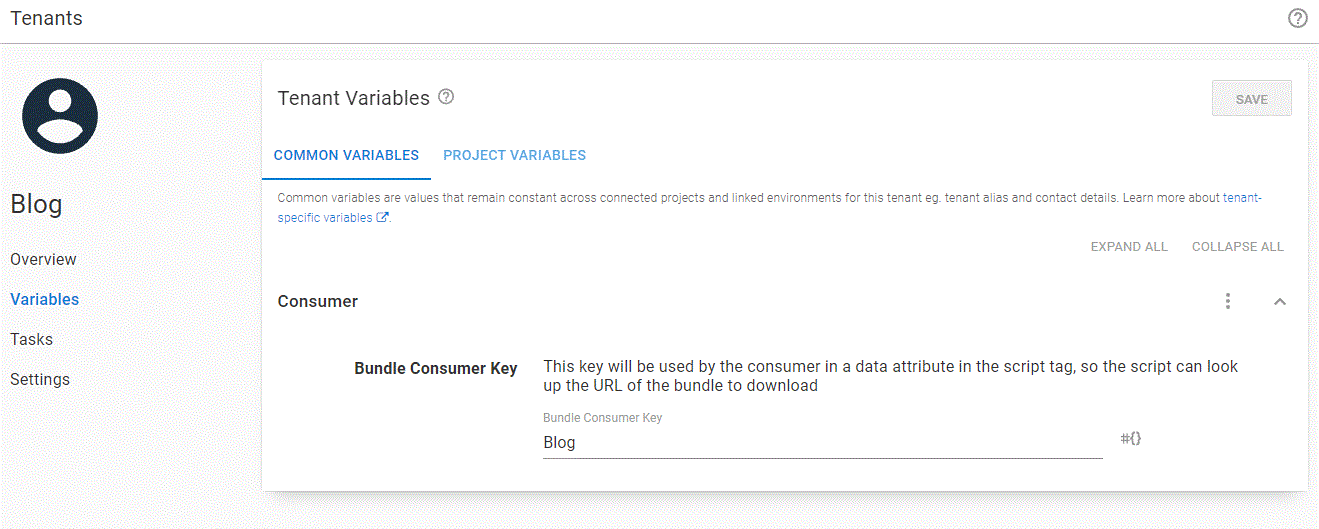Click the Blog tenant avatar logo
1319x529 pixels.
[x=60, y=116]
